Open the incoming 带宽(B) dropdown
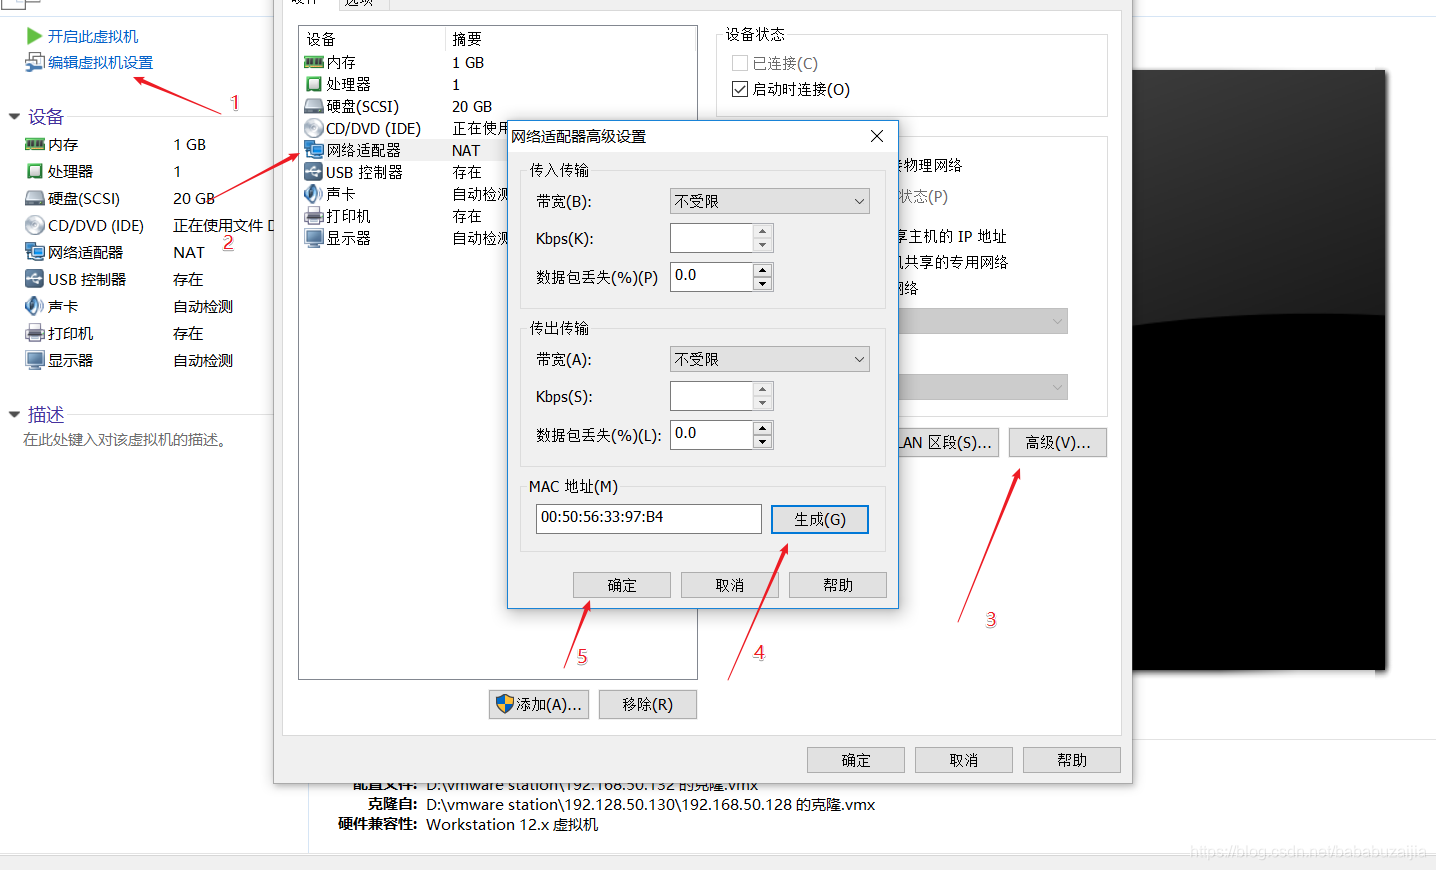 pos(770,201)
